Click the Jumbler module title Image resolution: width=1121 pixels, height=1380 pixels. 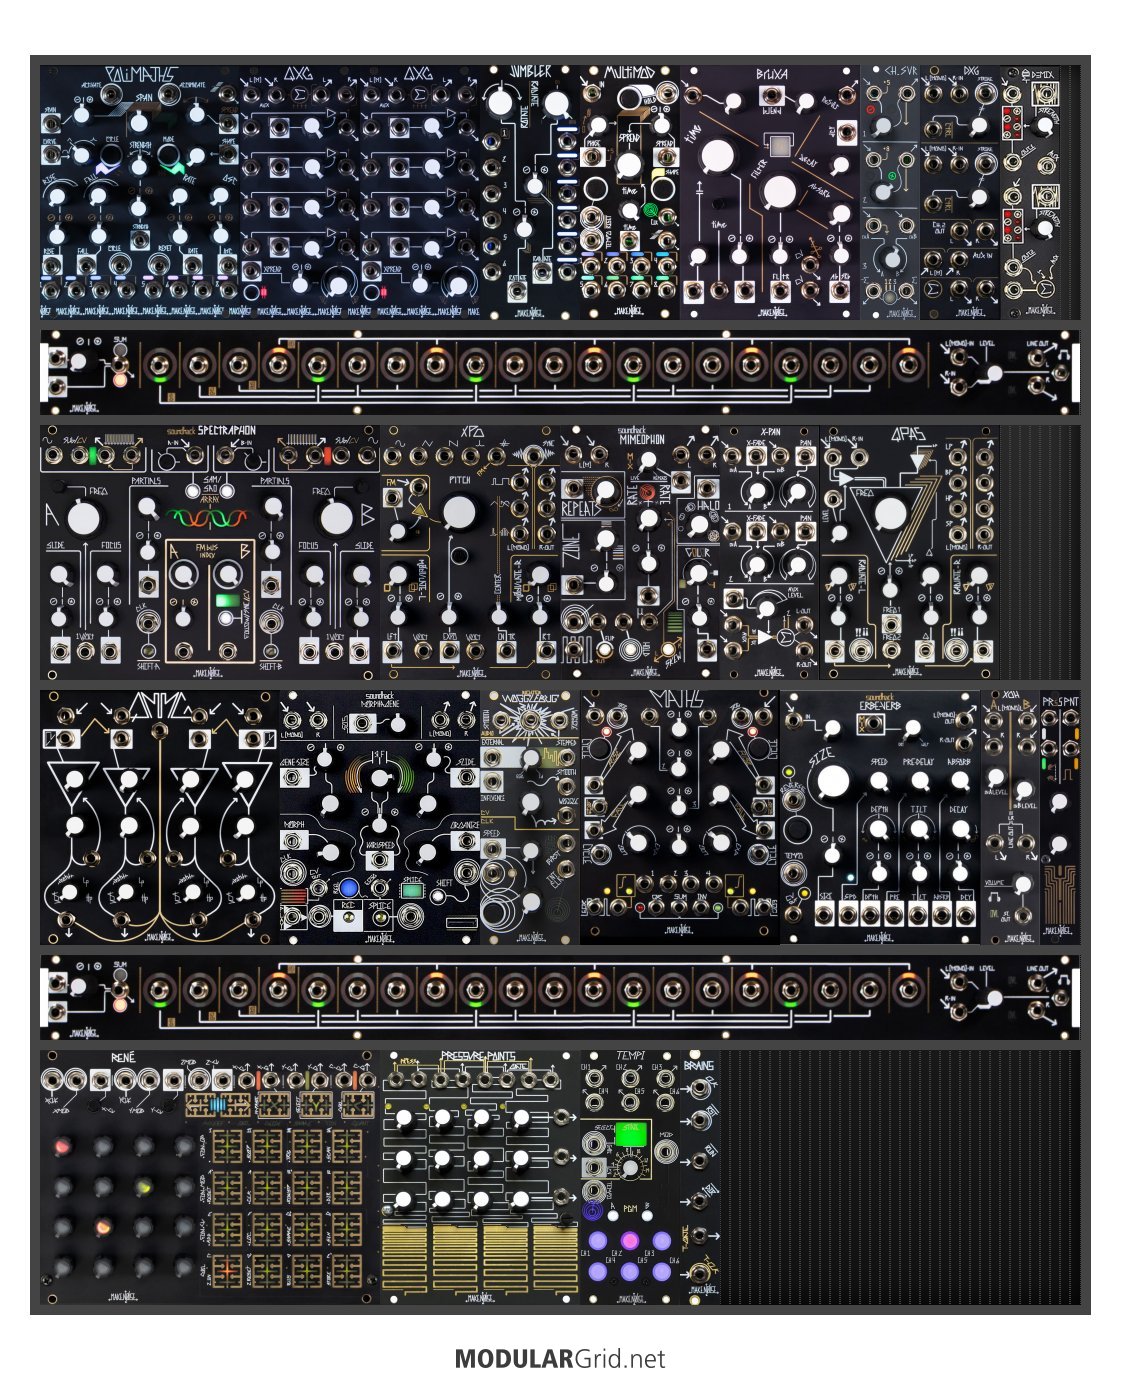(530, 73)
